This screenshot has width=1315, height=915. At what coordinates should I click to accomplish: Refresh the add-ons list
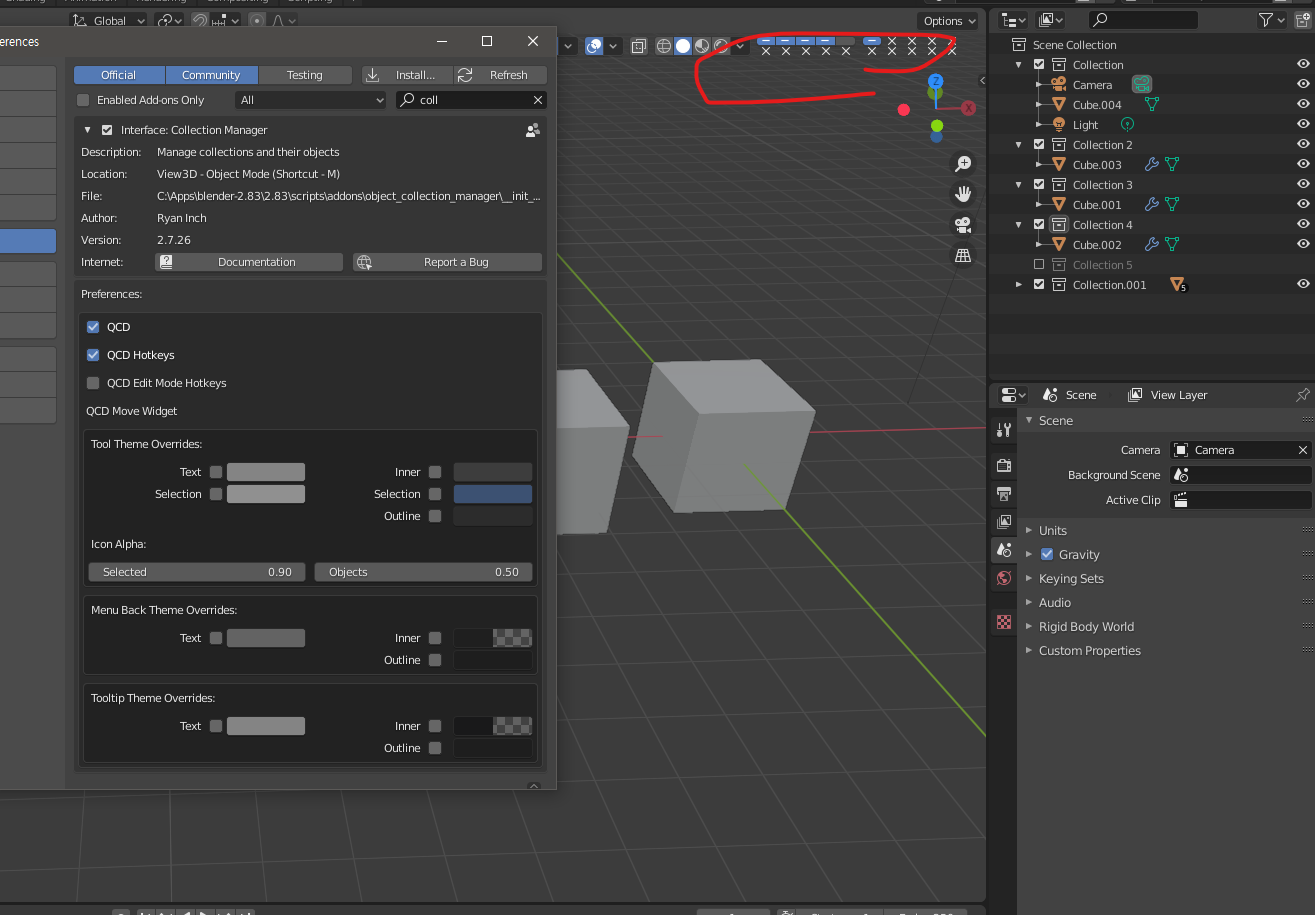tap(501, 75)
